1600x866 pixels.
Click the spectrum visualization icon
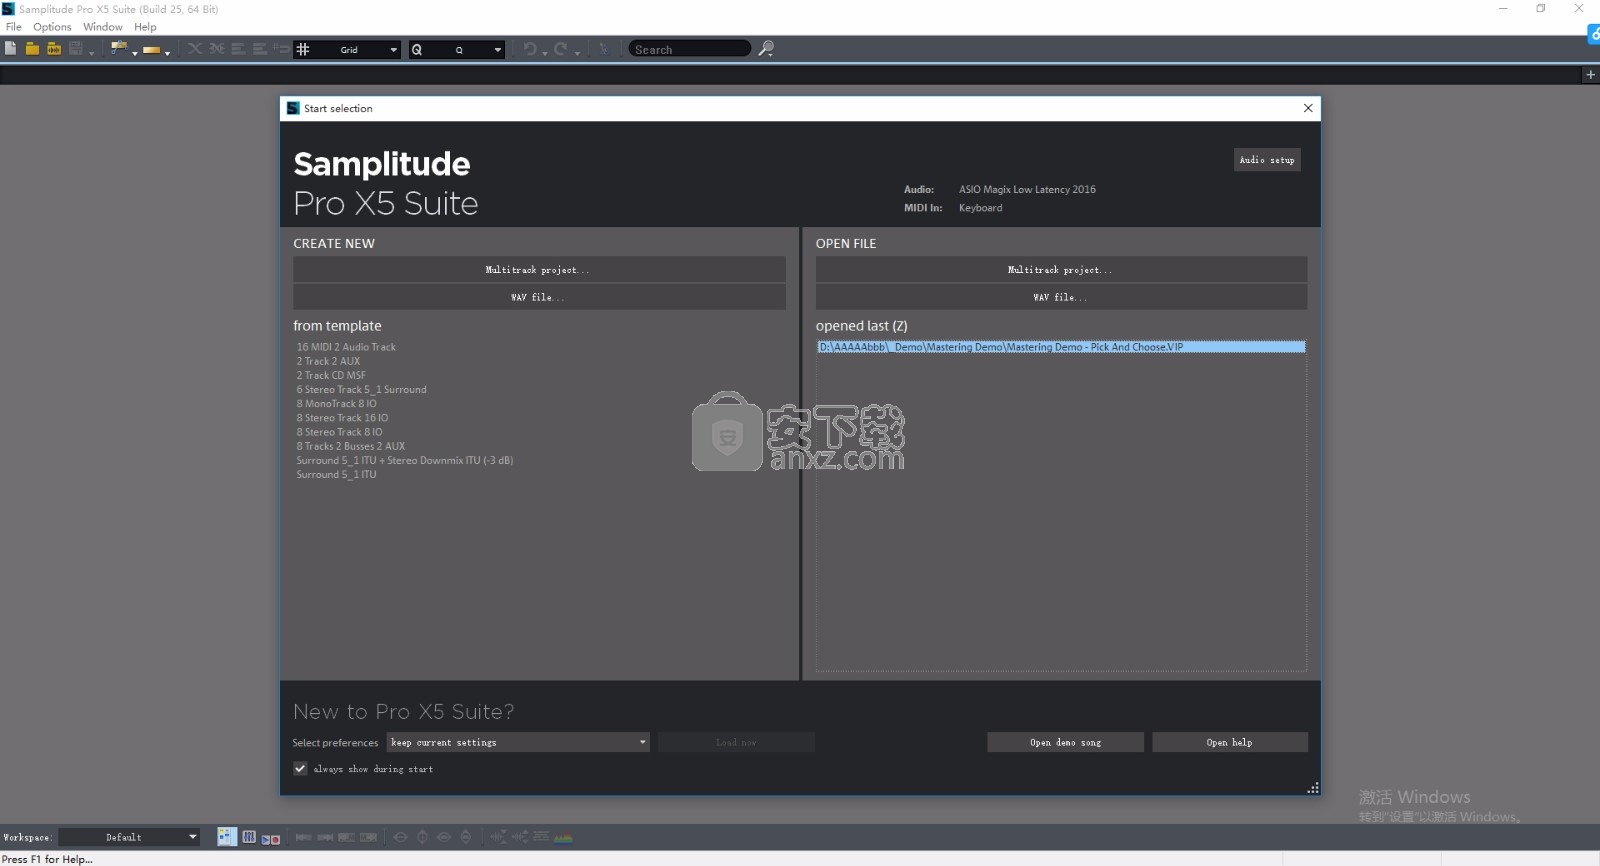click(564, 838)
